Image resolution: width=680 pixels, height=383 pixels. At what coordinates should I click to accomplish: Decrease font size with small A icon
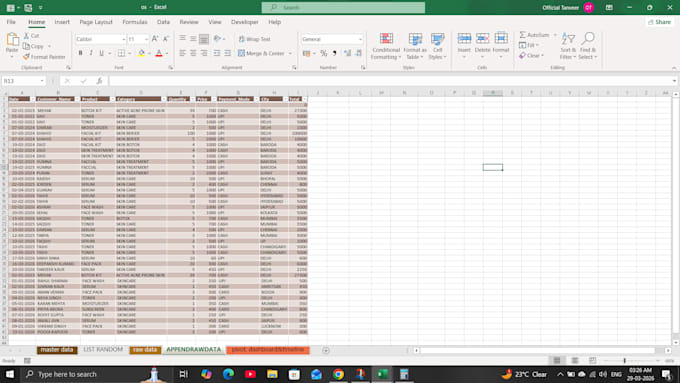[166, 39]
